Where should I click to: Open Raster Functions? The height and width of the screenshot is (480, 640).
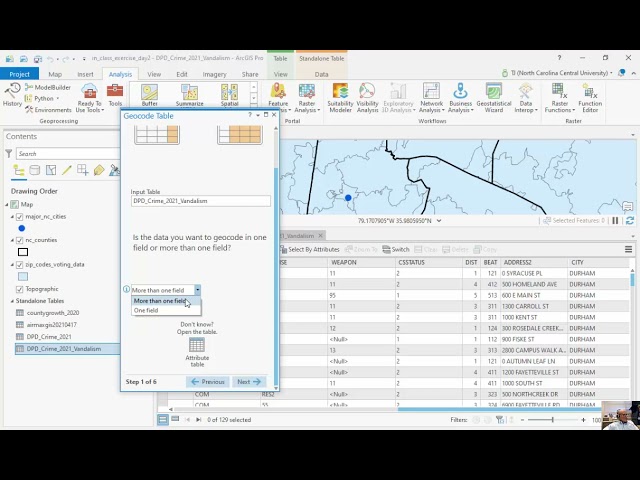point(560,98)
